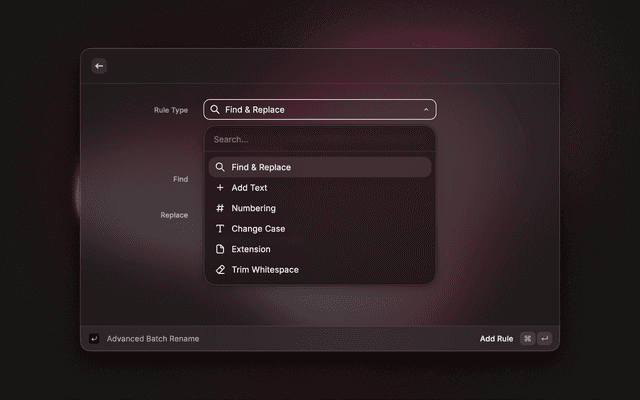Click the back arrow button
This screenshot has height=400, width=640.
tap(98, 66)
